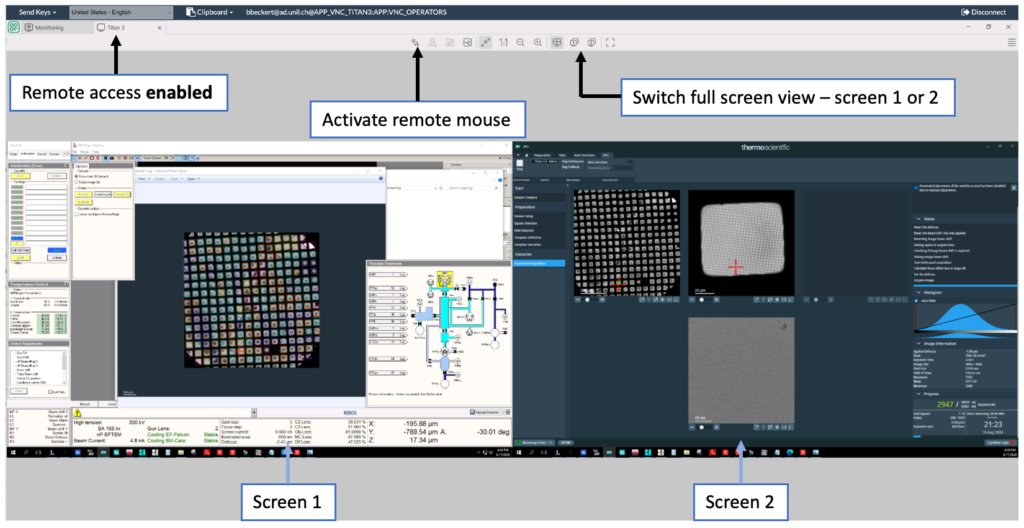Click the green application logo beside the Monitoring tab
This screenshot has height=528, width=1024.
point(14,27)
